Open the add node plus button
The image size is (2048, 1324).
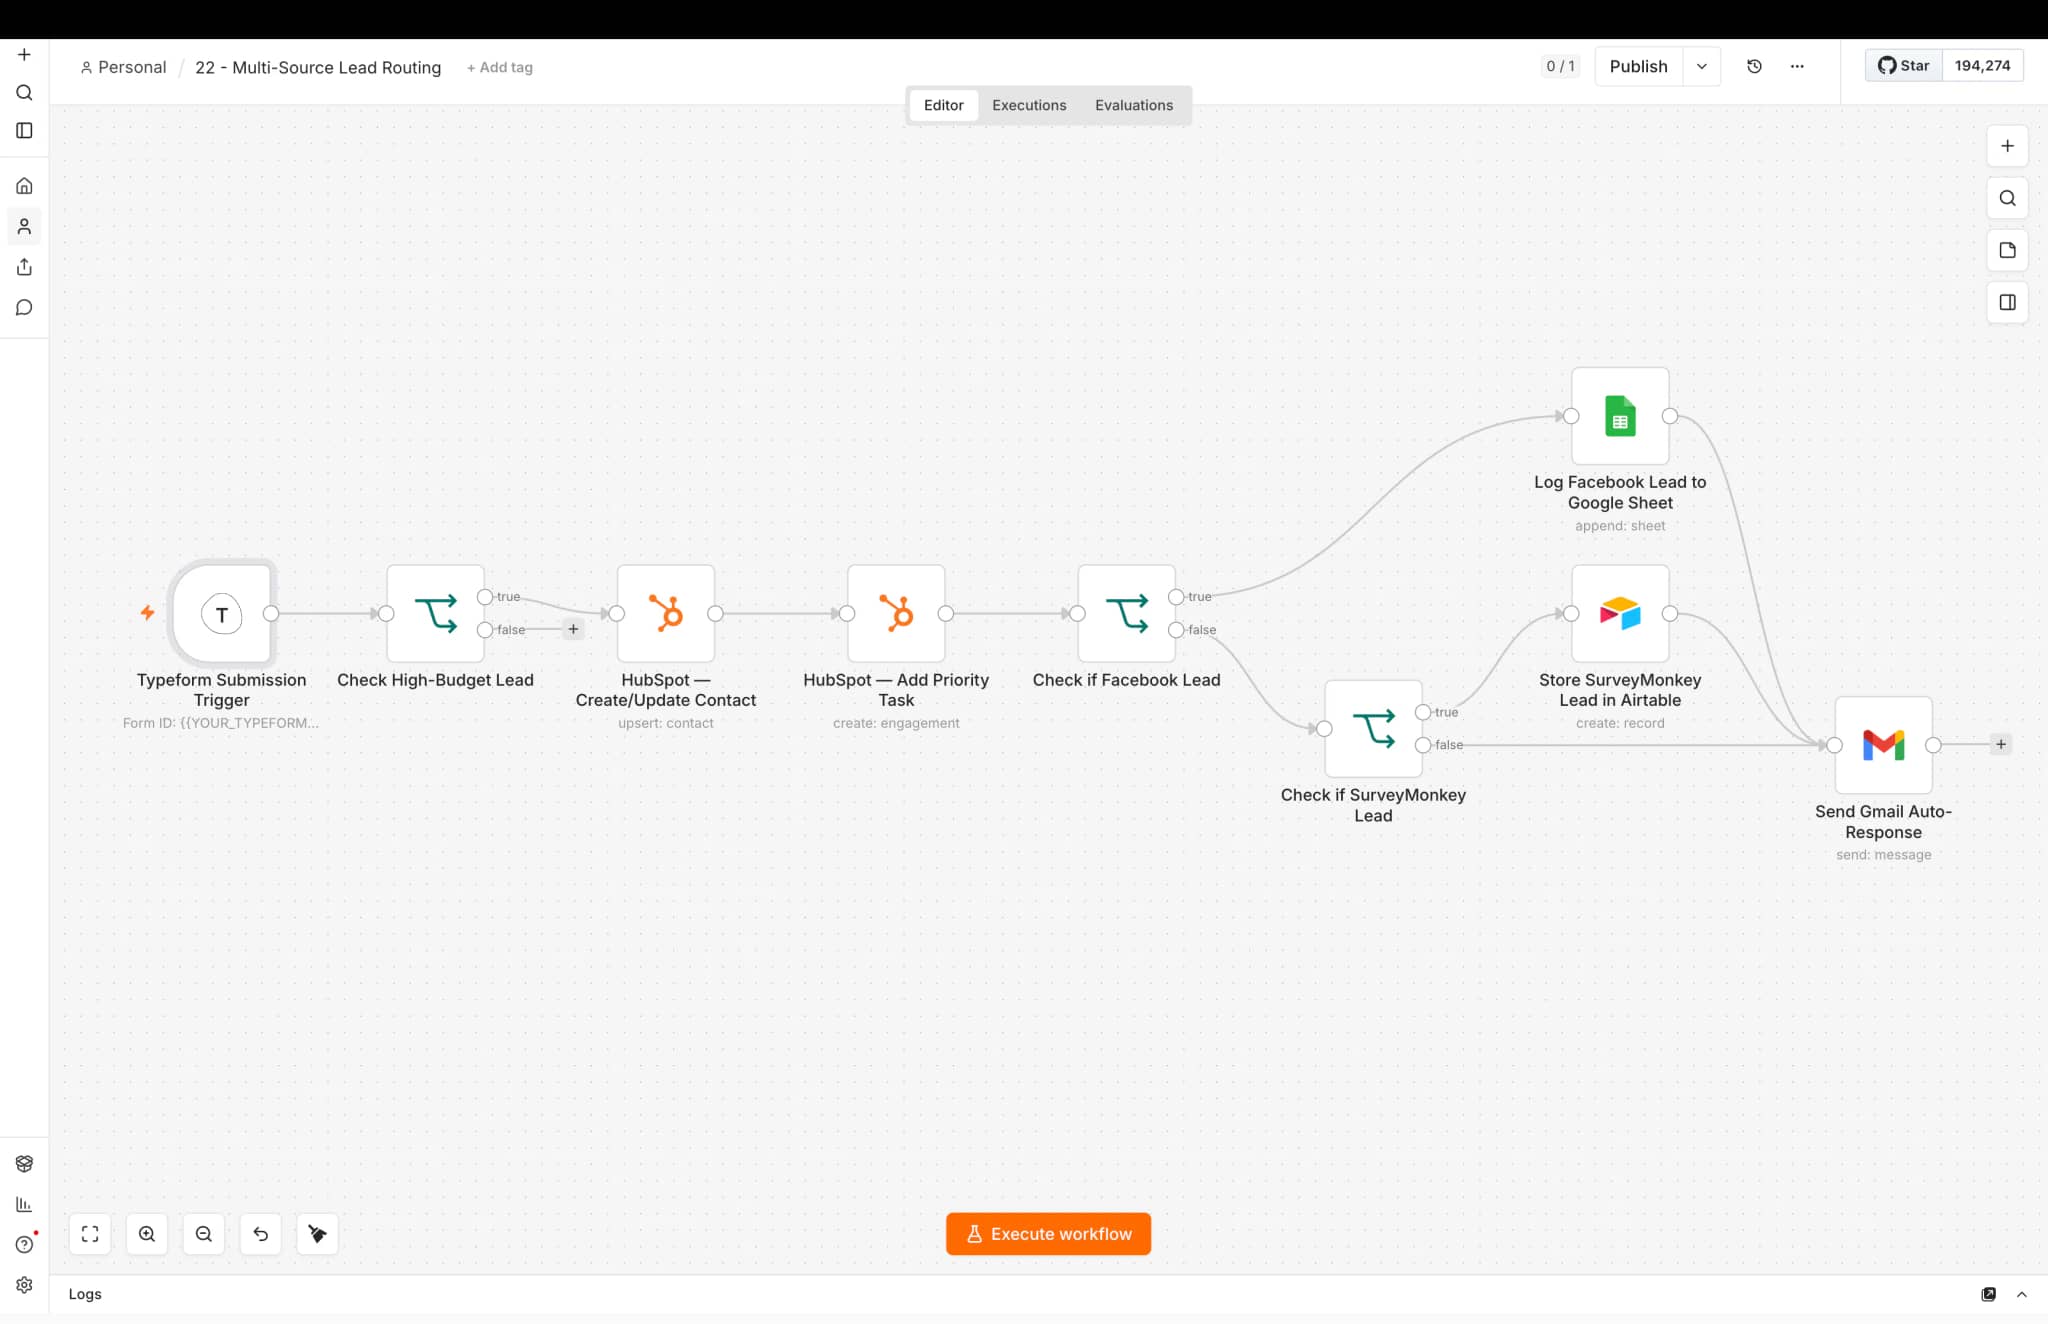coord(2007,146)
